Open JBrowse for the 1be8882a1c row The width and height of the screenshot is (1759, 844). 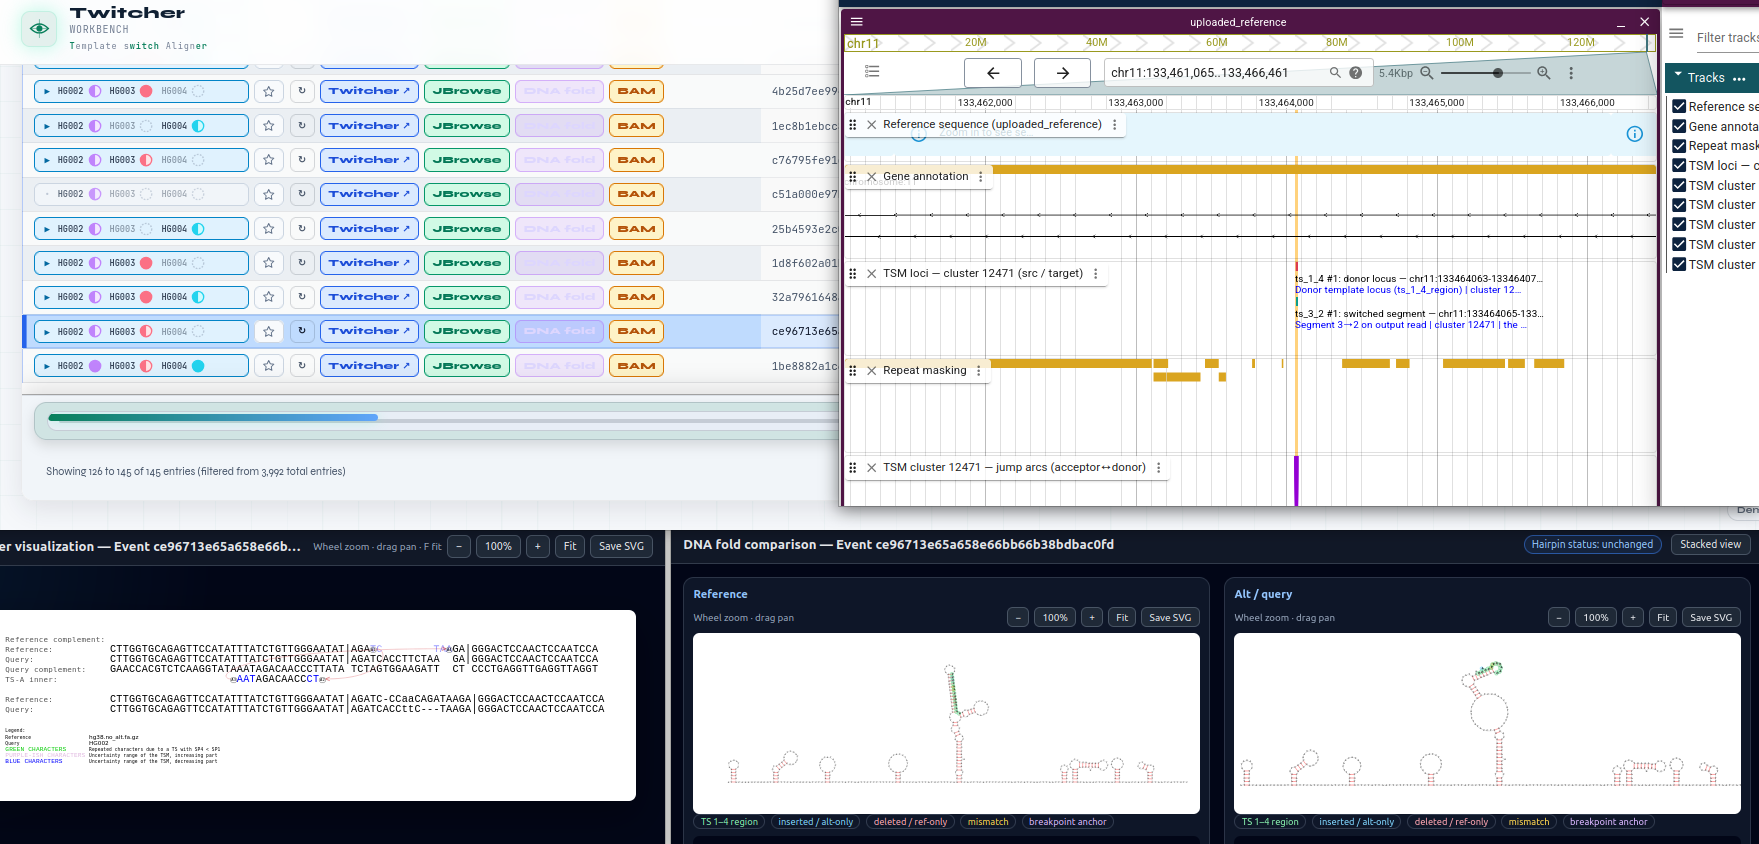(x=466, y=366)
